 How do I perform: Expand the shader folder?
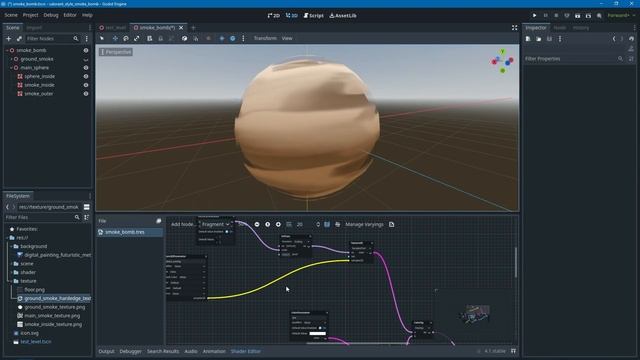11,272
